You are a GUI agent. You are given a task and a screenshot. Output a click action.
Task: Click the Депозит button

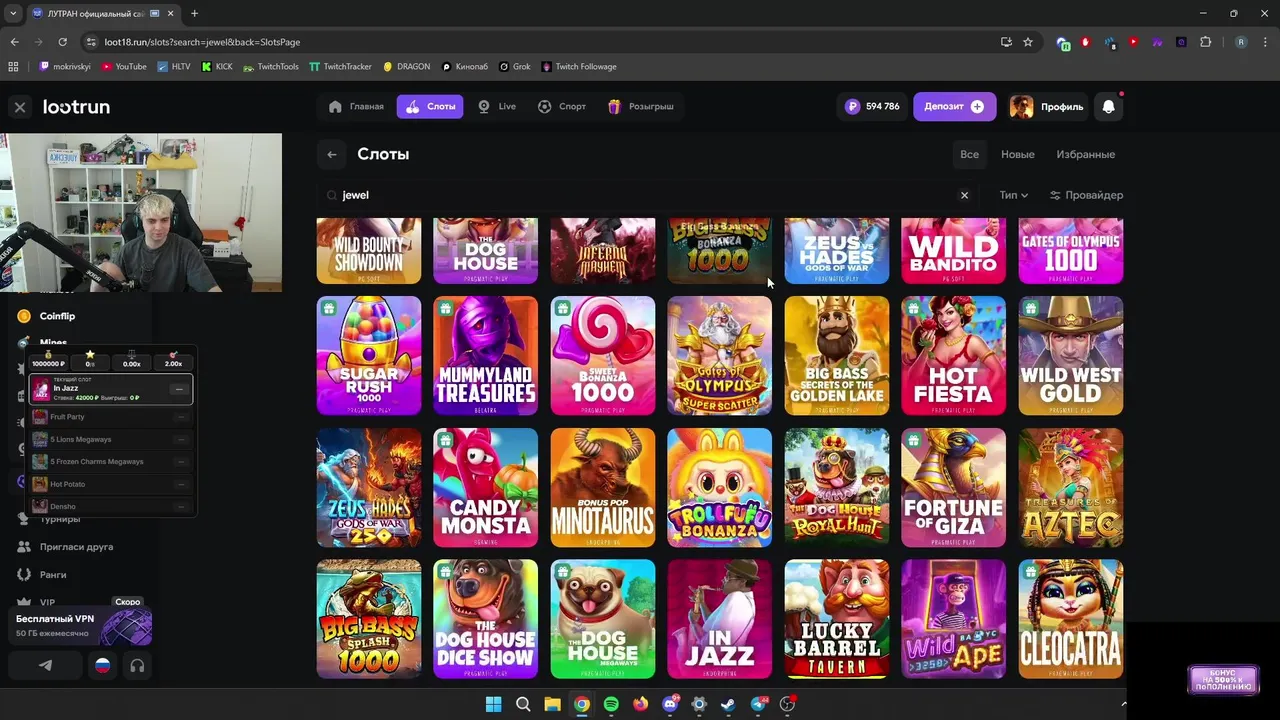pos(954,106)
